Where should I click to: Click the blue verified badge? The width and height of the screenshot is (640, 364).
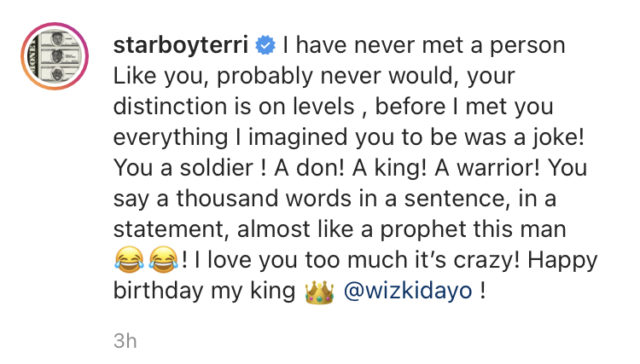[x=265, y=45]
